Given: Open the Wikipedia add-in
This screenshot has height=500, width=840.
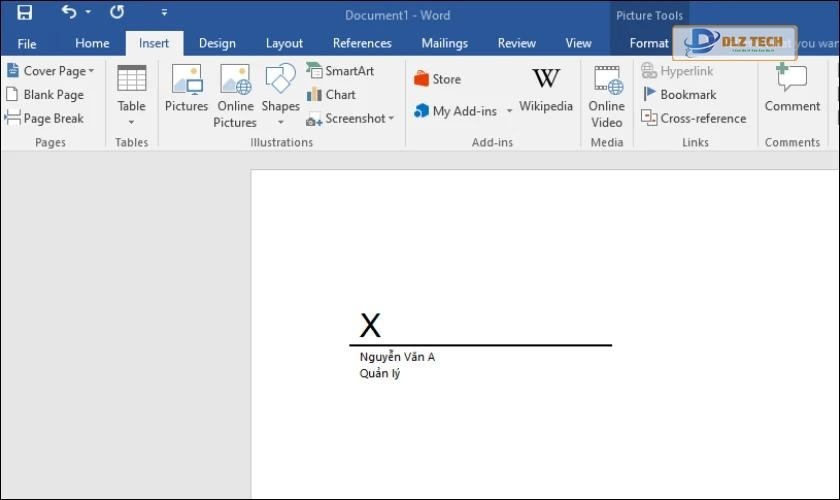Looking at the screenshot, I should (546, 90).
